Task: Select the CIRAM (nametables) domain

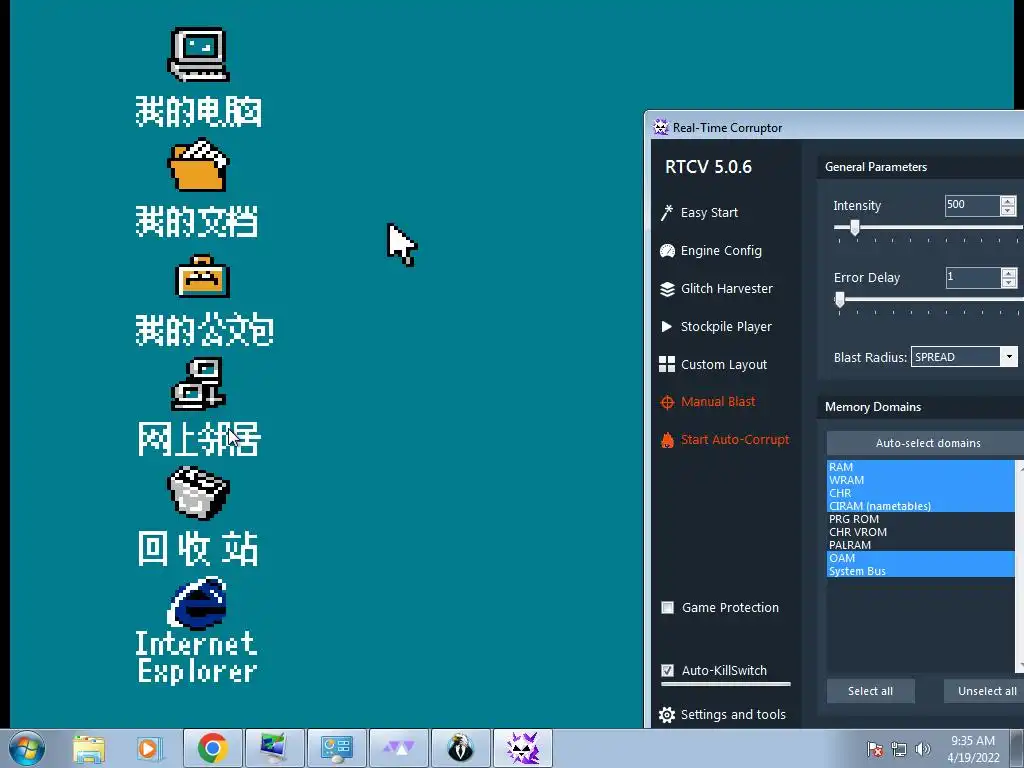Action: [x=921, y=506]
